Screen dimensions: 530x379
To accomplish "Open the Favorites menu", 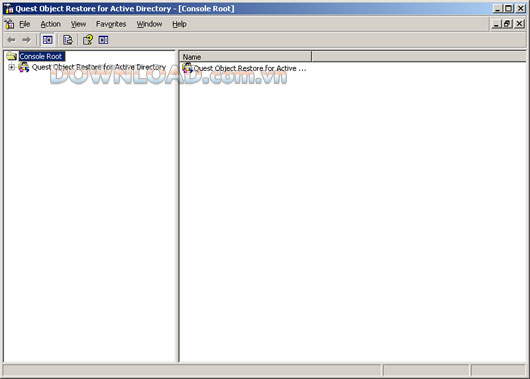I will pyautogui.click(x=111, y=24).
